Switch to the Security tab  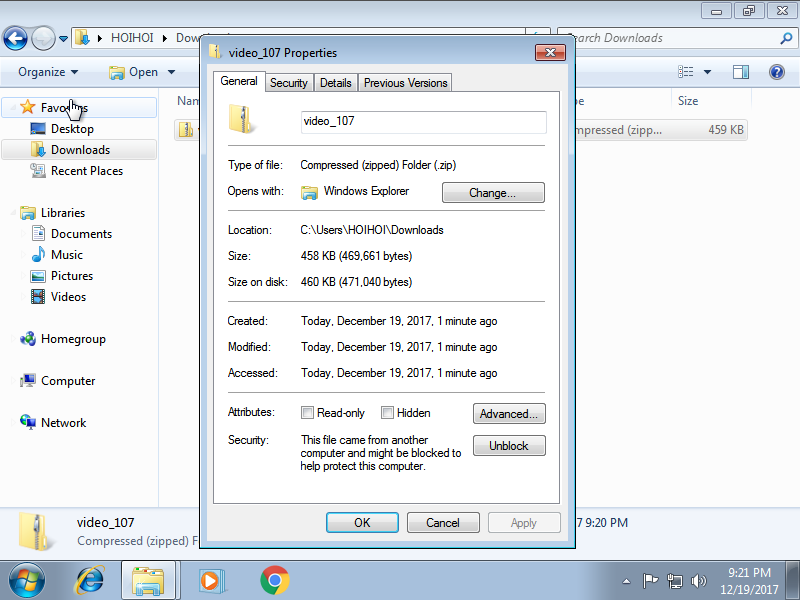288,83
